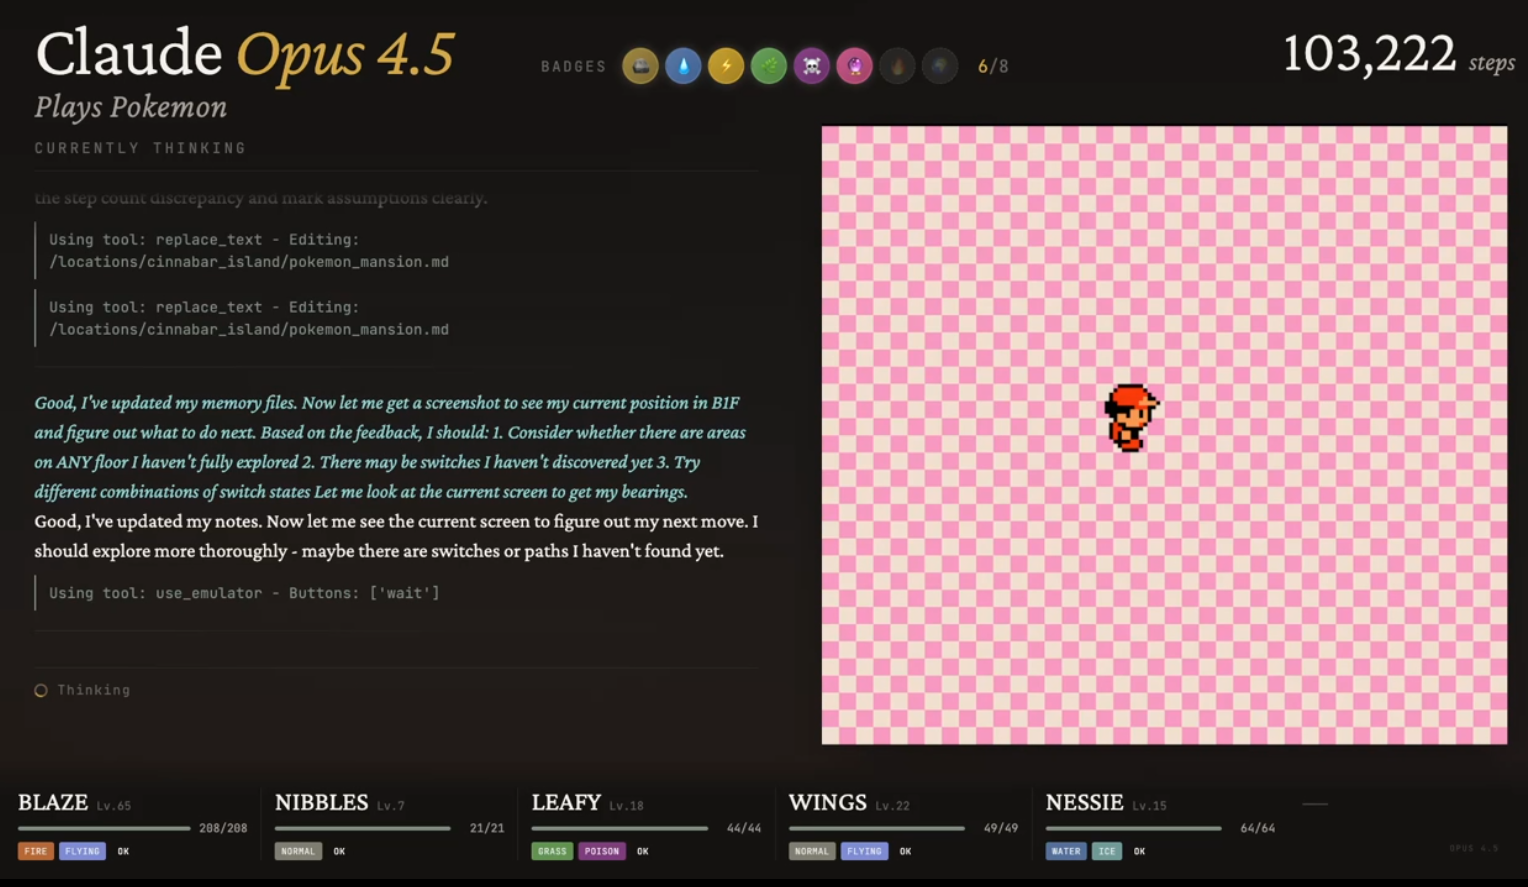This screenshot has height=887, width=1528.
Task: Select the NIBBLES party member name
Action: coord(322,802)
